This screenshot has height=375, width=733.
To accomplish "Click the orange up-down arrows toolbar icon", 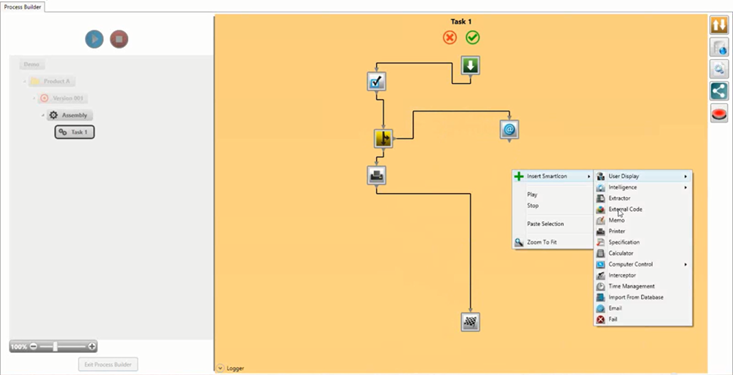I will [719, 25].
